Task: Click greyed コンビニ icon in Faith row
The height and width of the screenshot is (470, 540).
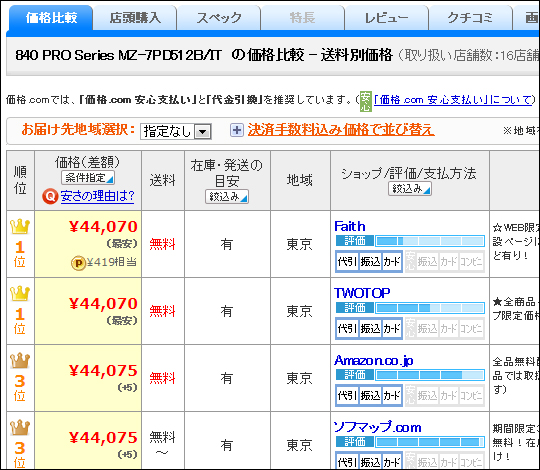Action: 471,262
